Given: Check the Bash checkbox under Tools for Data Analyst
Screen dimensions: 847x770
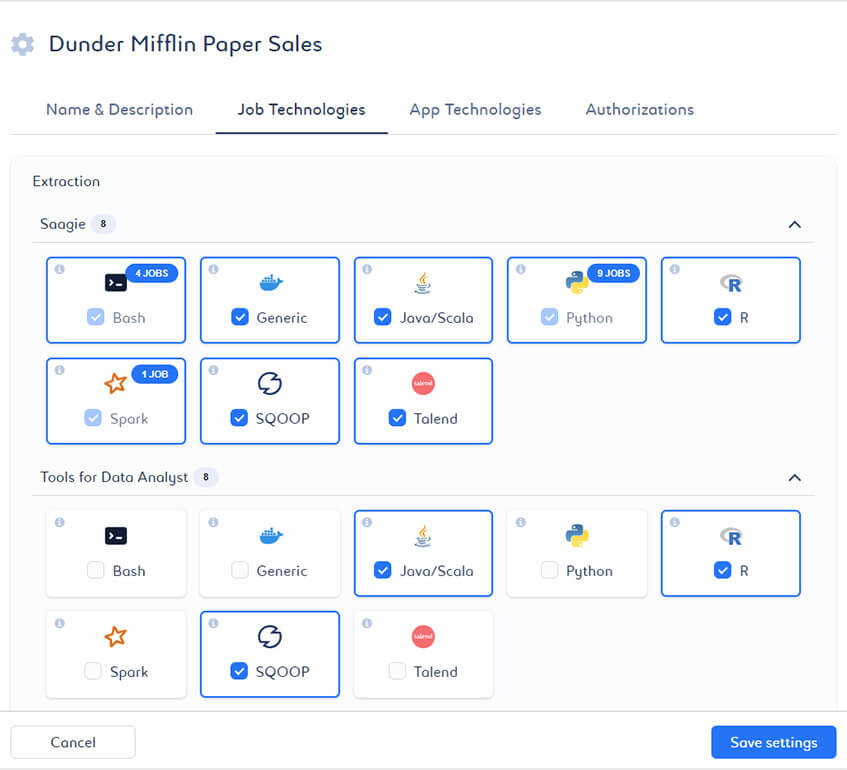Looking at the screenshot, I should pyautogui.click(x=95, y=570).
